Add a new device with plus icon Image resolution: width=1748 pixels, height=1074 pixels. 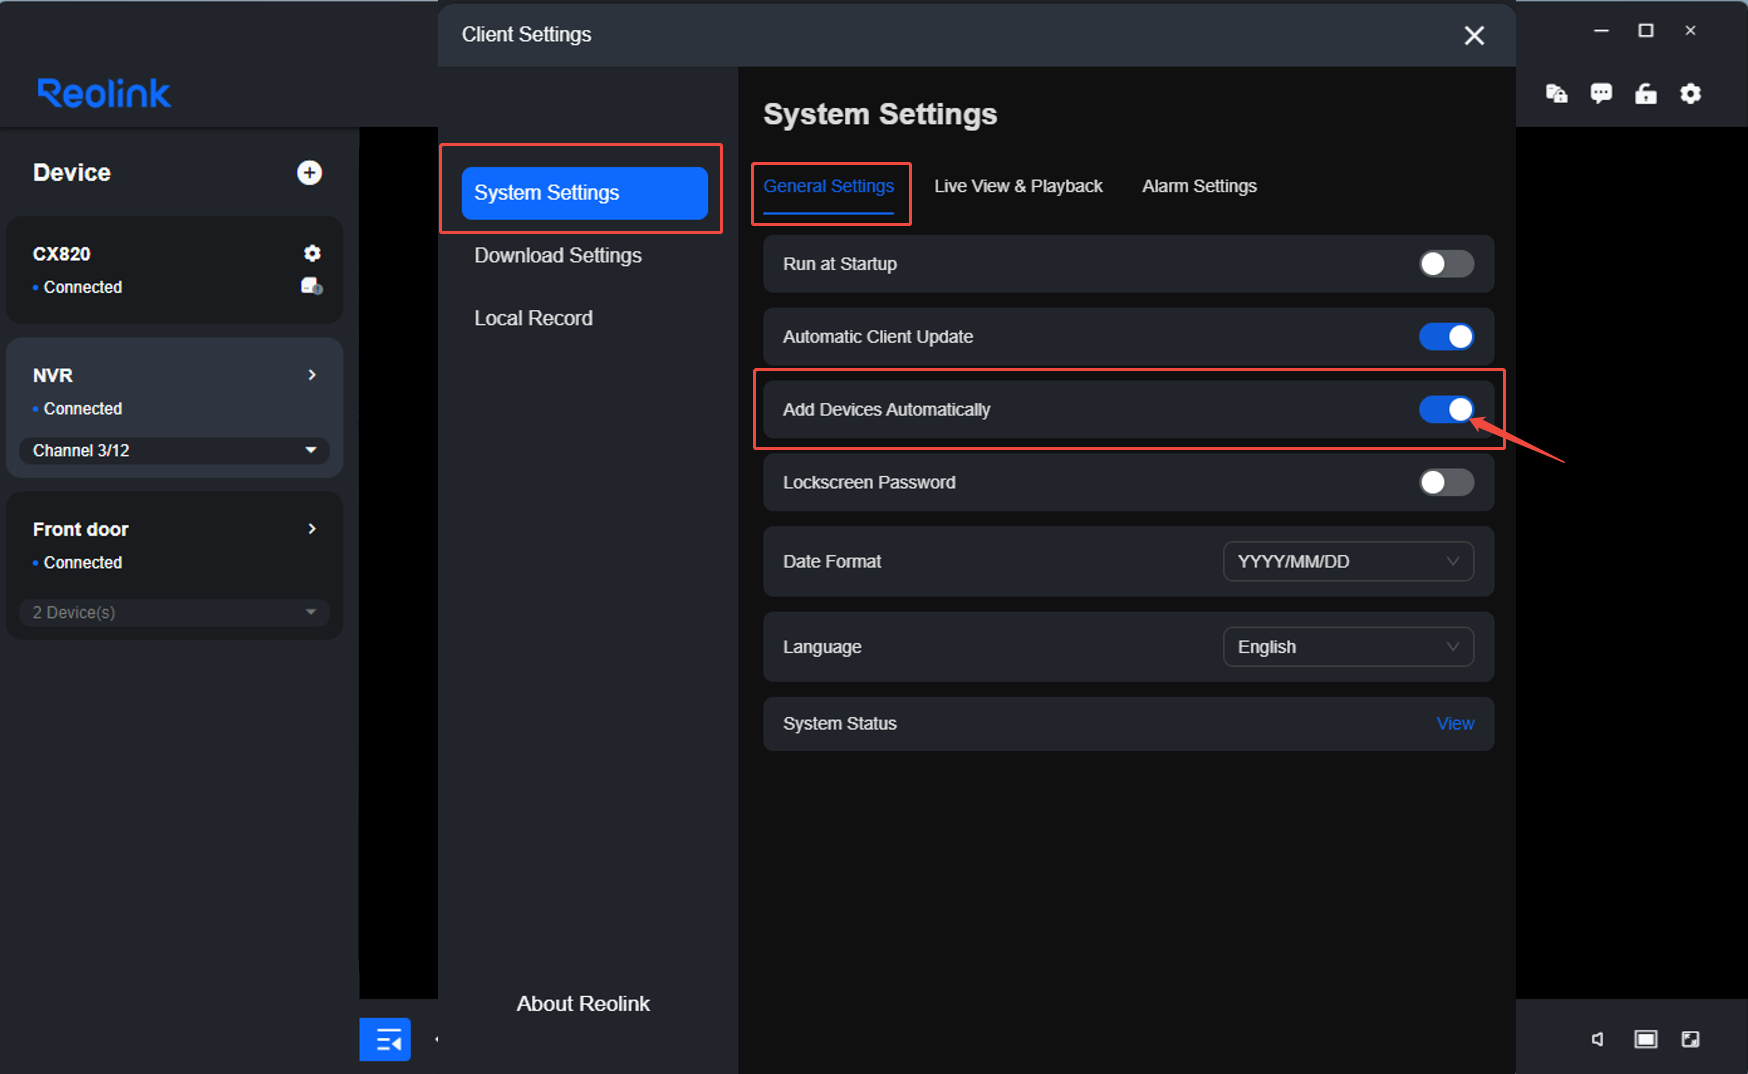[309, 173]
